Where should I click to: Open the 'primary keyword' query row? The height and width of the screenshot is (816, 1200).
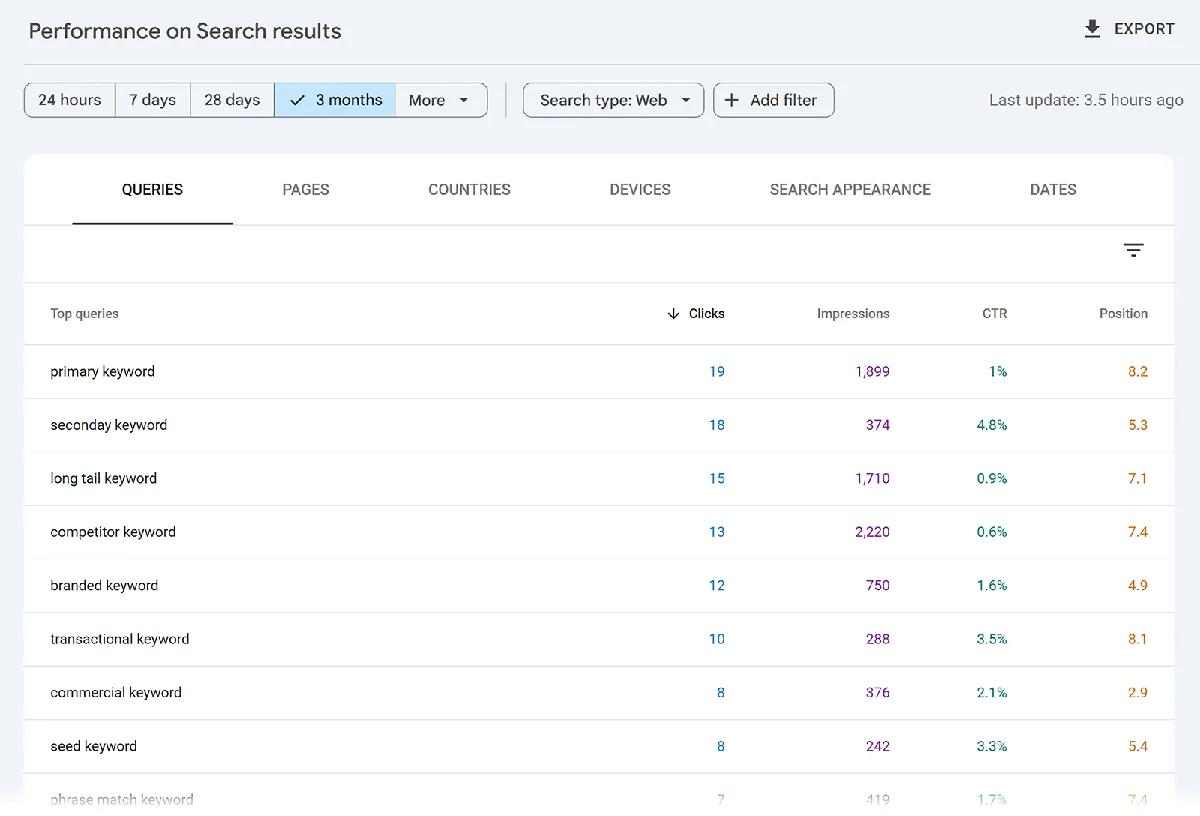tap(599, 372)
